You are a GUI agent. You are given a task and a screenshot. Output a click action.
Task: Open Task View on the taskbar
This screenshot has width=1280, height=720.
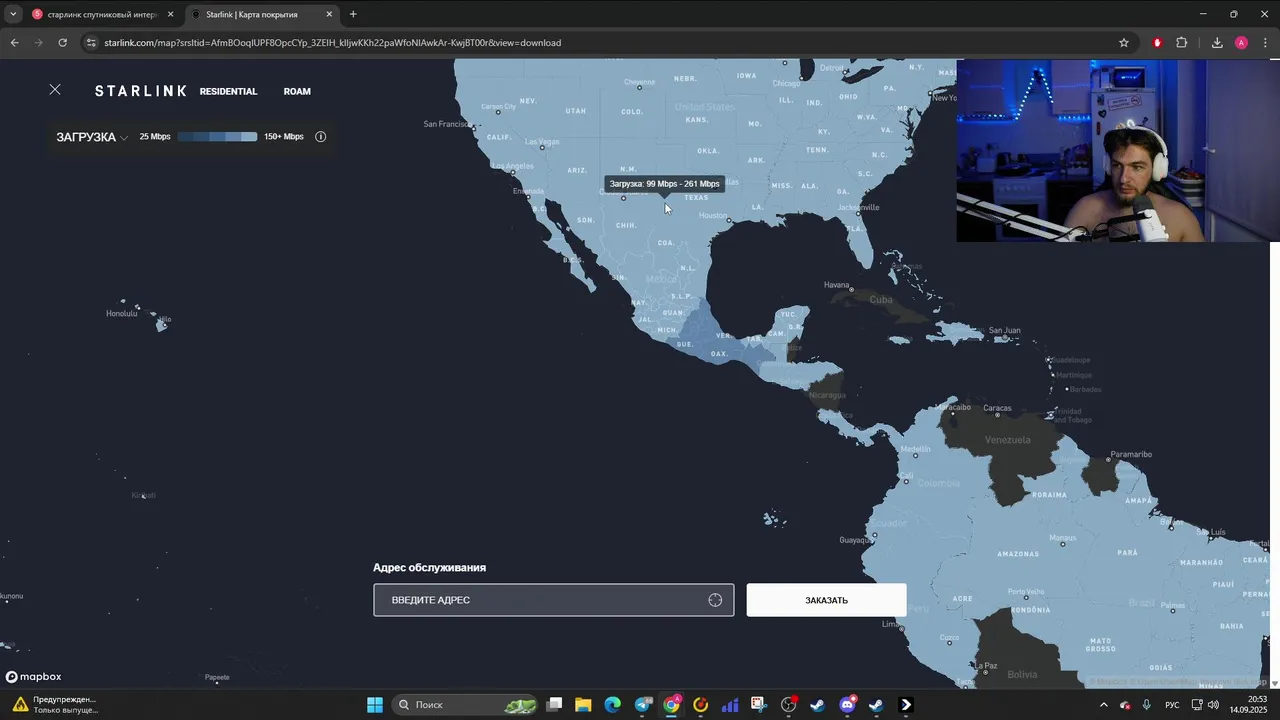tap(555, 705)
